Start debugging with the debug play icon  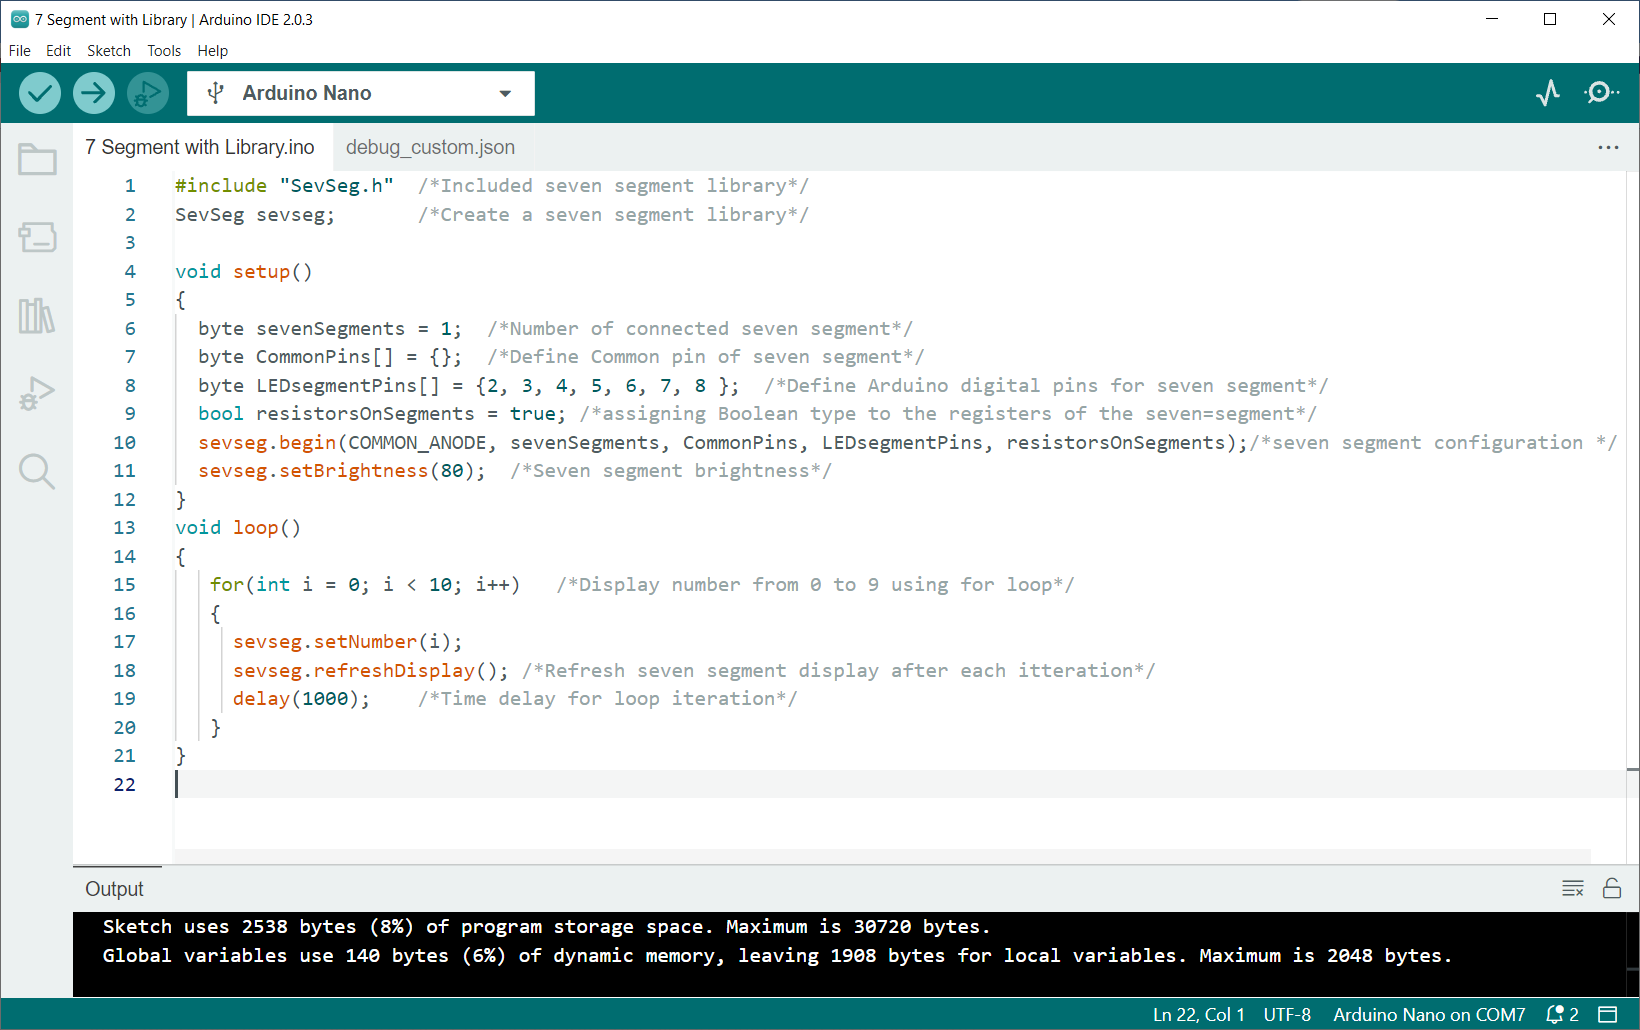tap(147, 93)
